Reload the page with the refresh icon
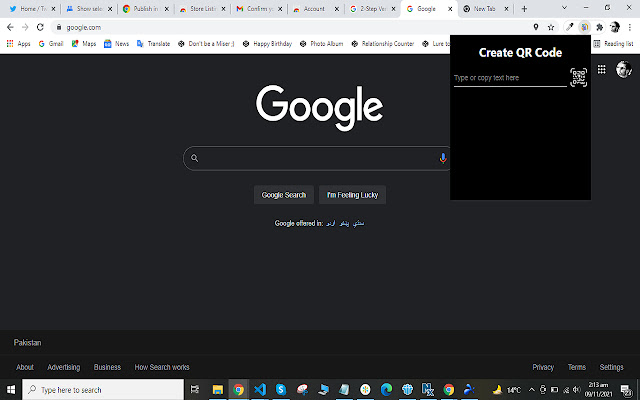 (40, 27)
